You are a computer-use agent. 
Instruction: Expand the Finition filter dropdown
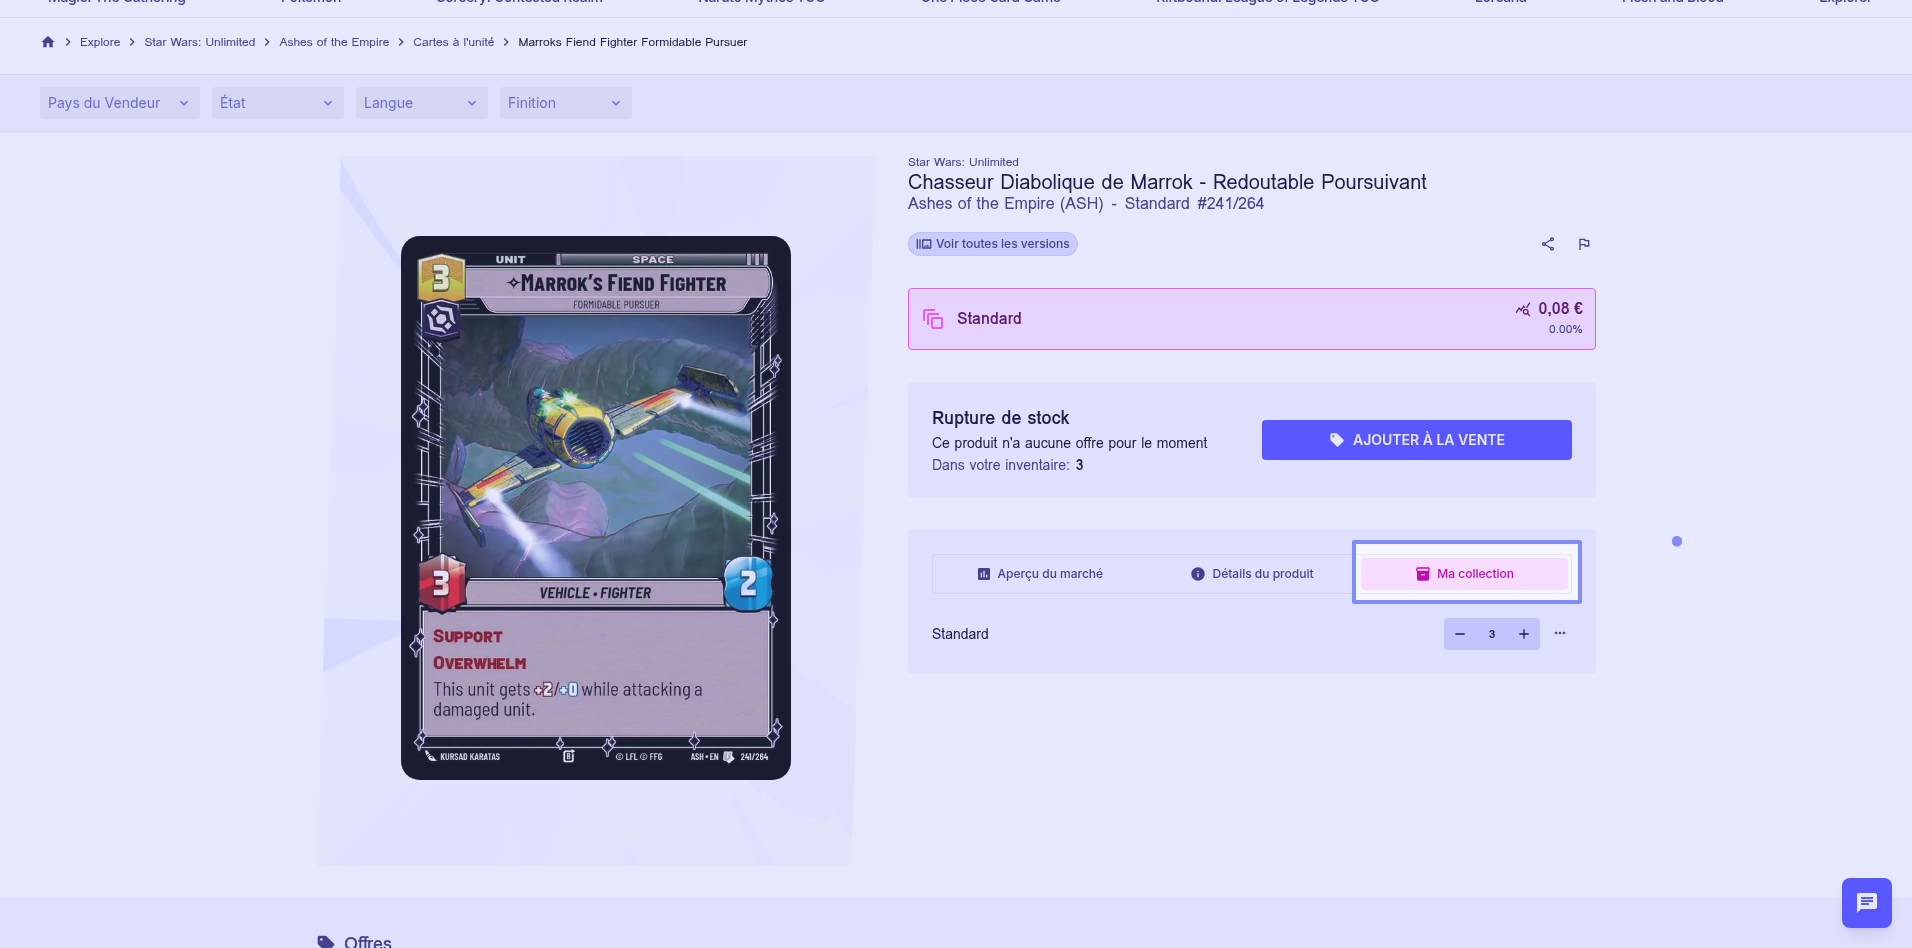[x=566, y=103]
